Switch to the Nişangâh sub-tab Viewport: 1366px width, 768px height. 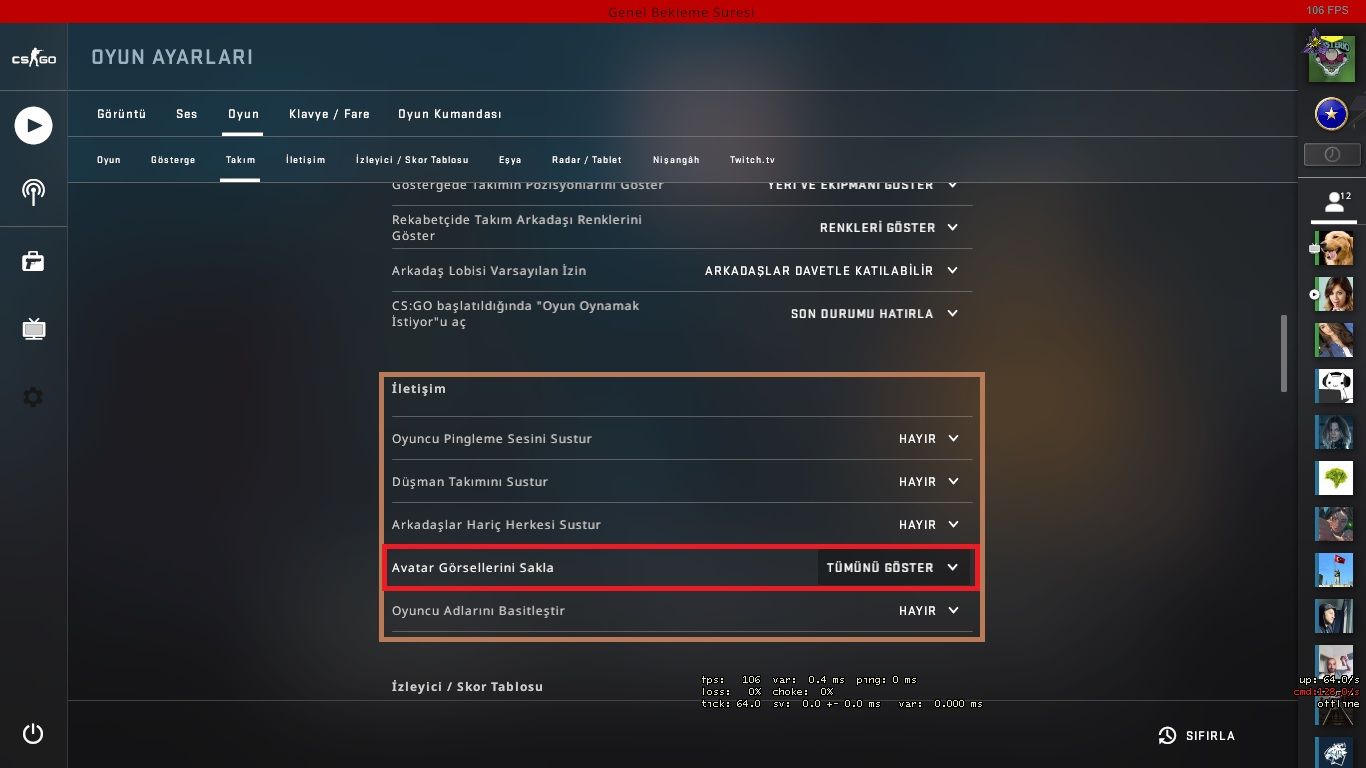coord(676,160)
